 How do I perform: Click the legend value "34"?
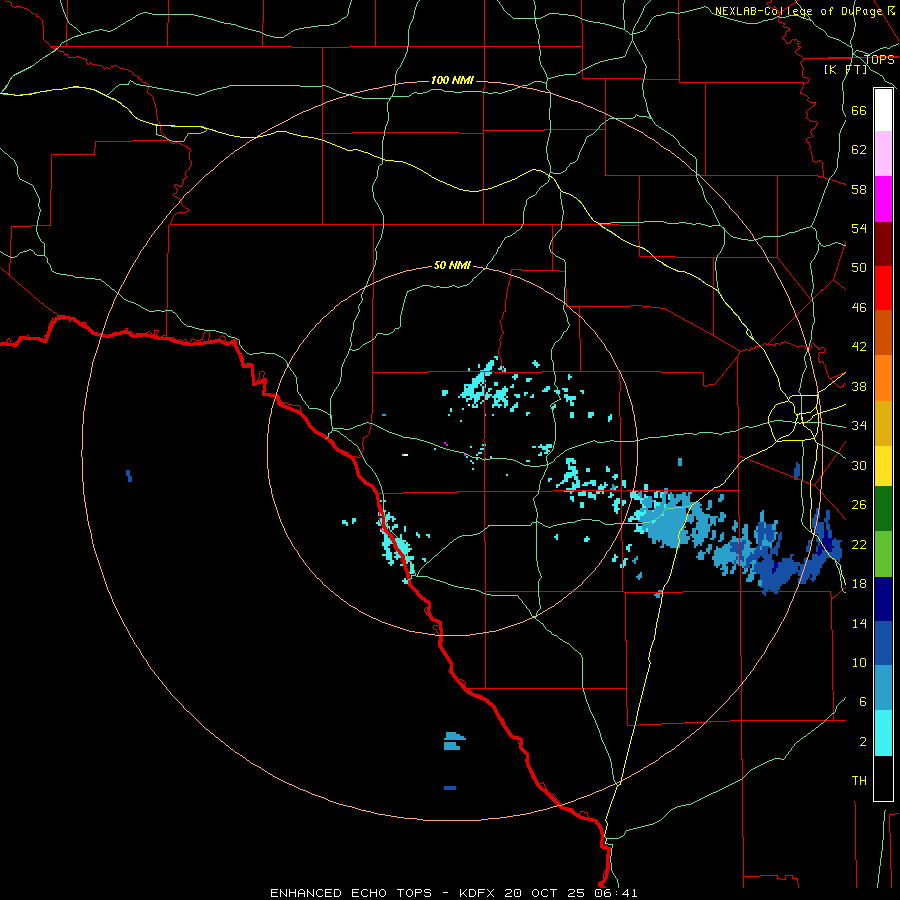pos(859,425)
